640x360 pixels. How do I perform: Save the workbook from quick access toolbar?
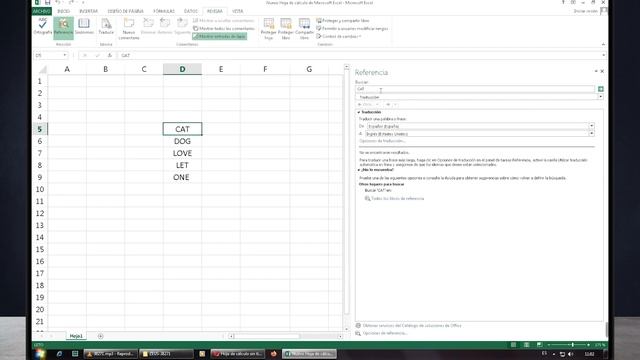(x=47, y=2)
